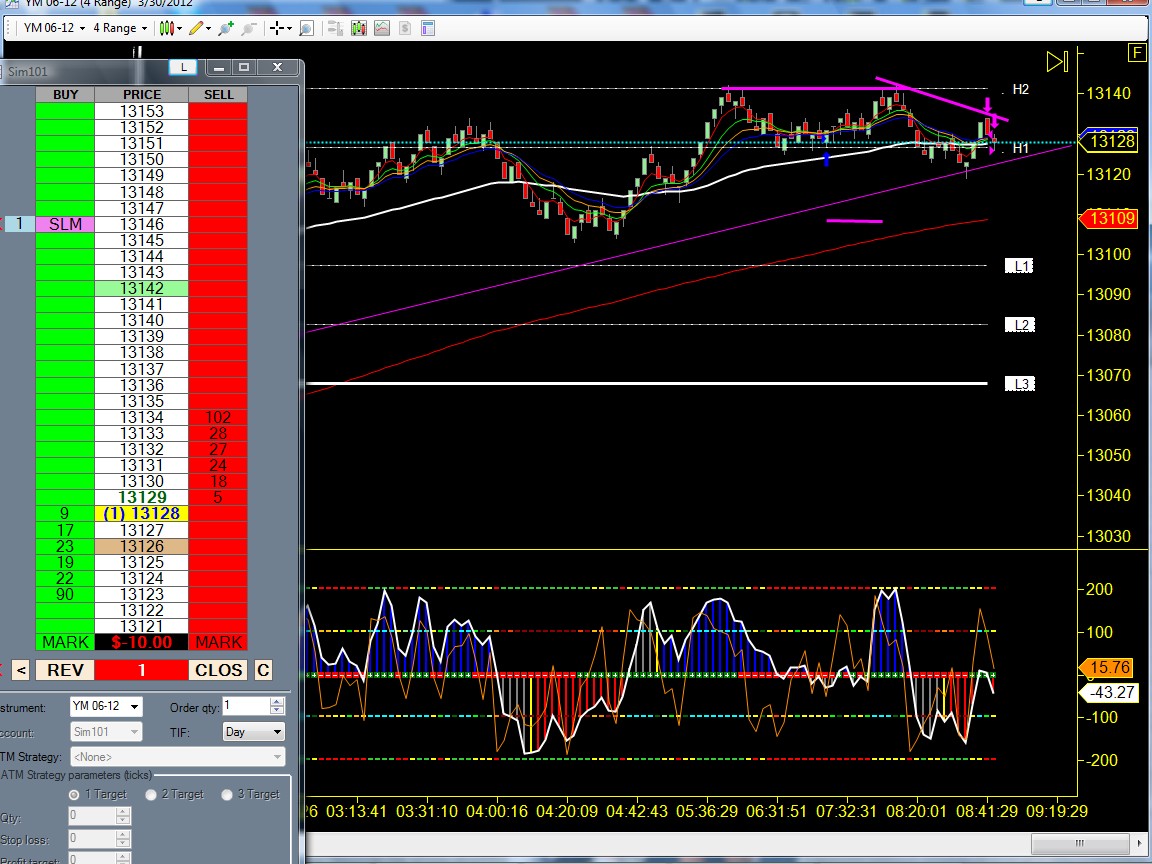Click the 13128 current price marker on axis
This screenshot has width=1152, height=864.
click(x=1108, y=141)
